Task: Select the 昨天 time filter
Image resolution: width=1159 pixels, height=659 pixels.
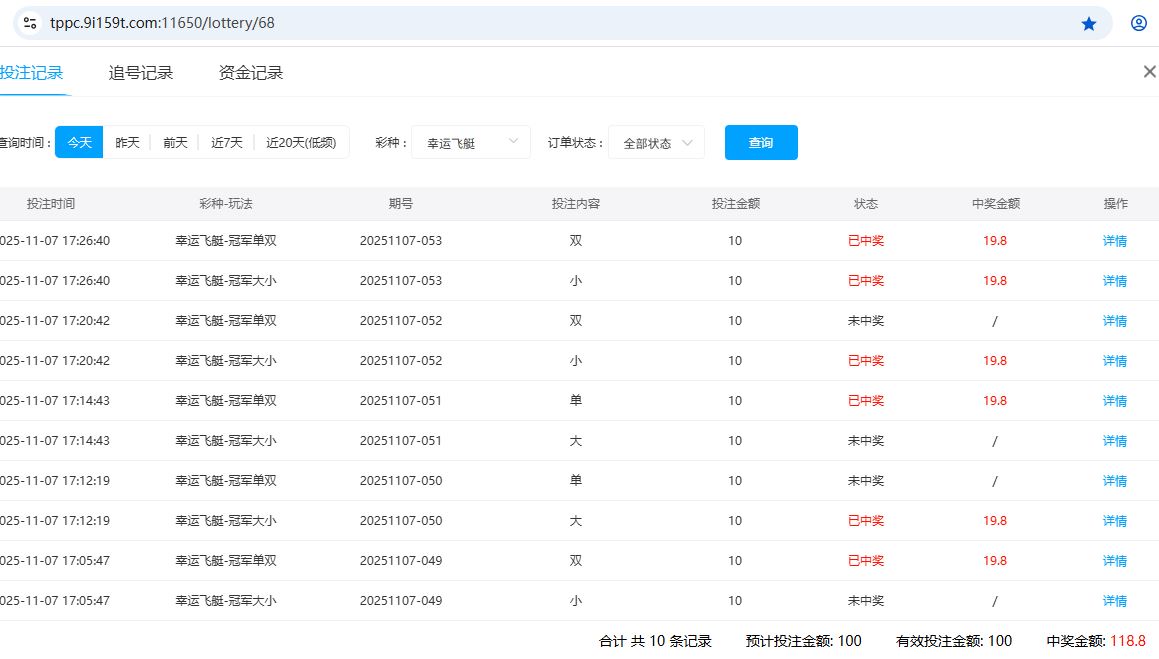Action: pos(127,143)
